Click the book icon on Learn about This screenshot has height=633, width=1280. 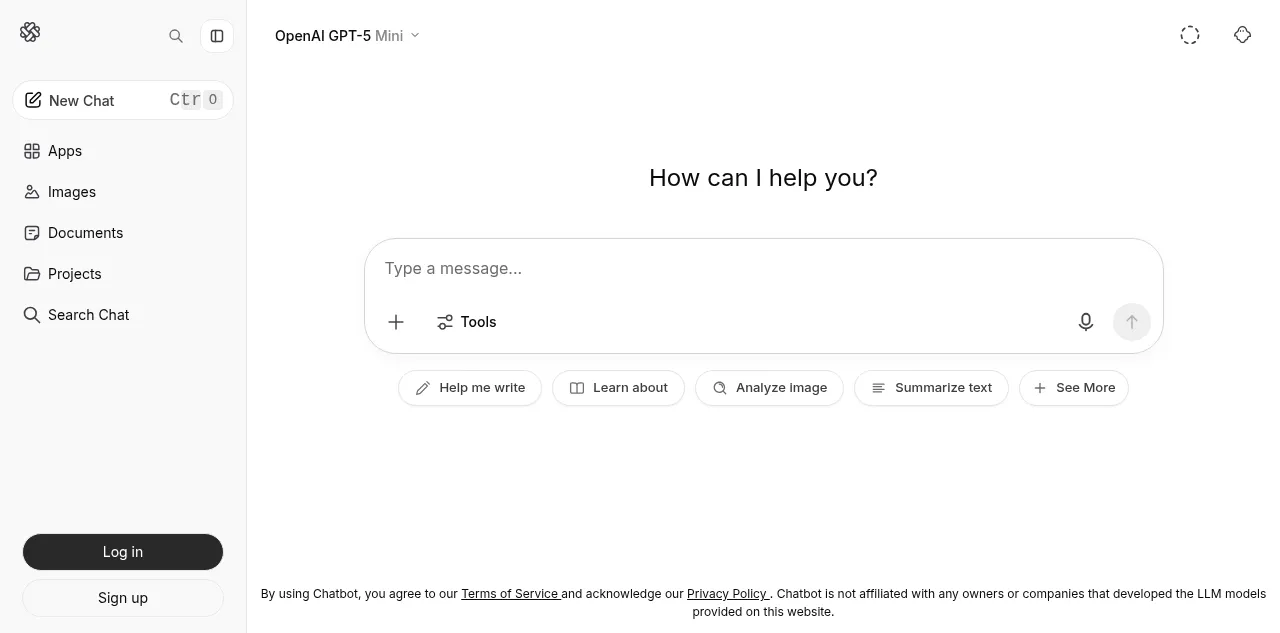click(577, 388)
